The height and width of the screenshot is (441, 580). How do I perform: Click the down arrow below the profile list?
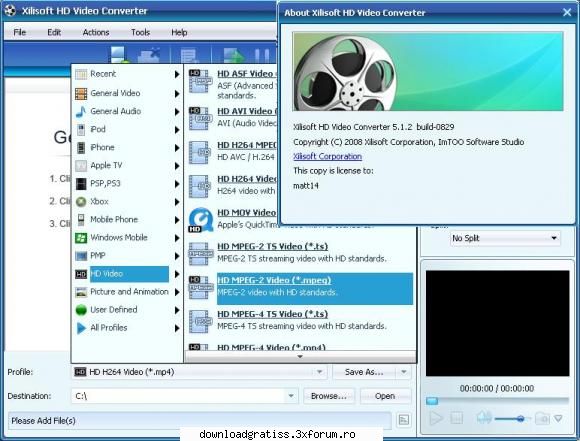(x=300, y=357)
